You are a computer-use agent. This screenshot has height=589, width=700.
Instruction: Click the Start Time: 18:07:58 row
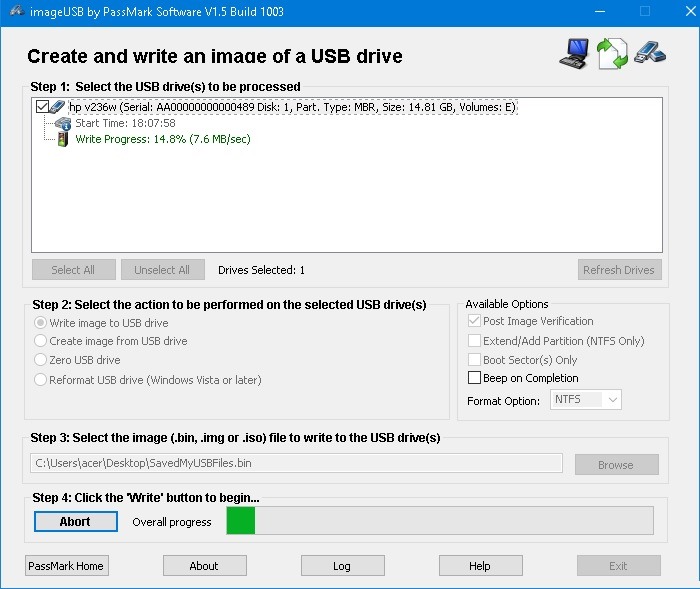click(125, 123)
